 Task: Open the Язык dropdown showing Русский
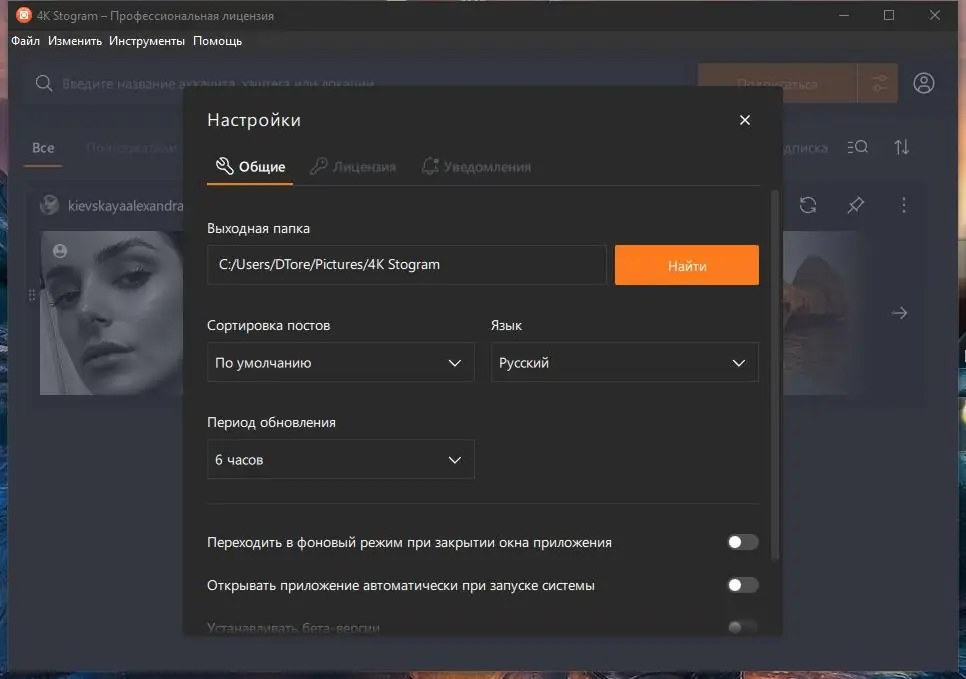pos(624,362)
